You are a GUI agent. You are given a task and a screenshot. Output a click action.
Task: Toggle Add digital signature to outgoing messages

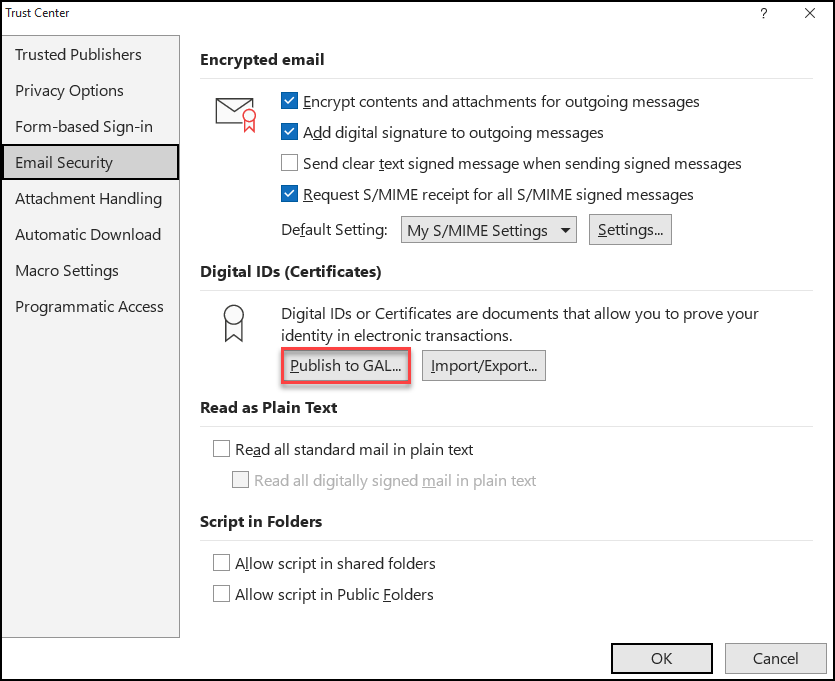(x=290, y=132)
